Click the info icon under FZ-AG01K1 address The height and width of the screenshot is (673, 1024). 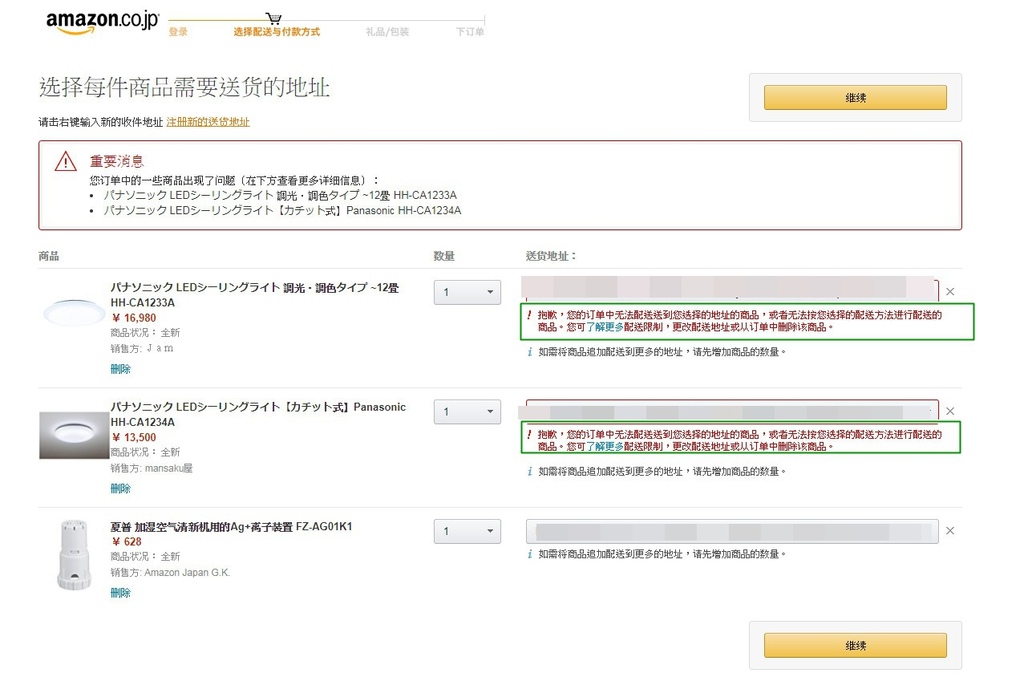[530, 554]
